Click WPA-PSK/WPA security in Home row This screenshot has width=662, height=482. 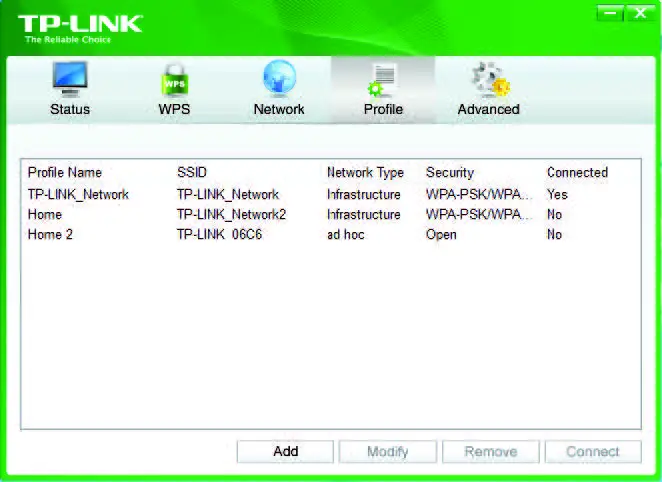[x=479, y=214]
